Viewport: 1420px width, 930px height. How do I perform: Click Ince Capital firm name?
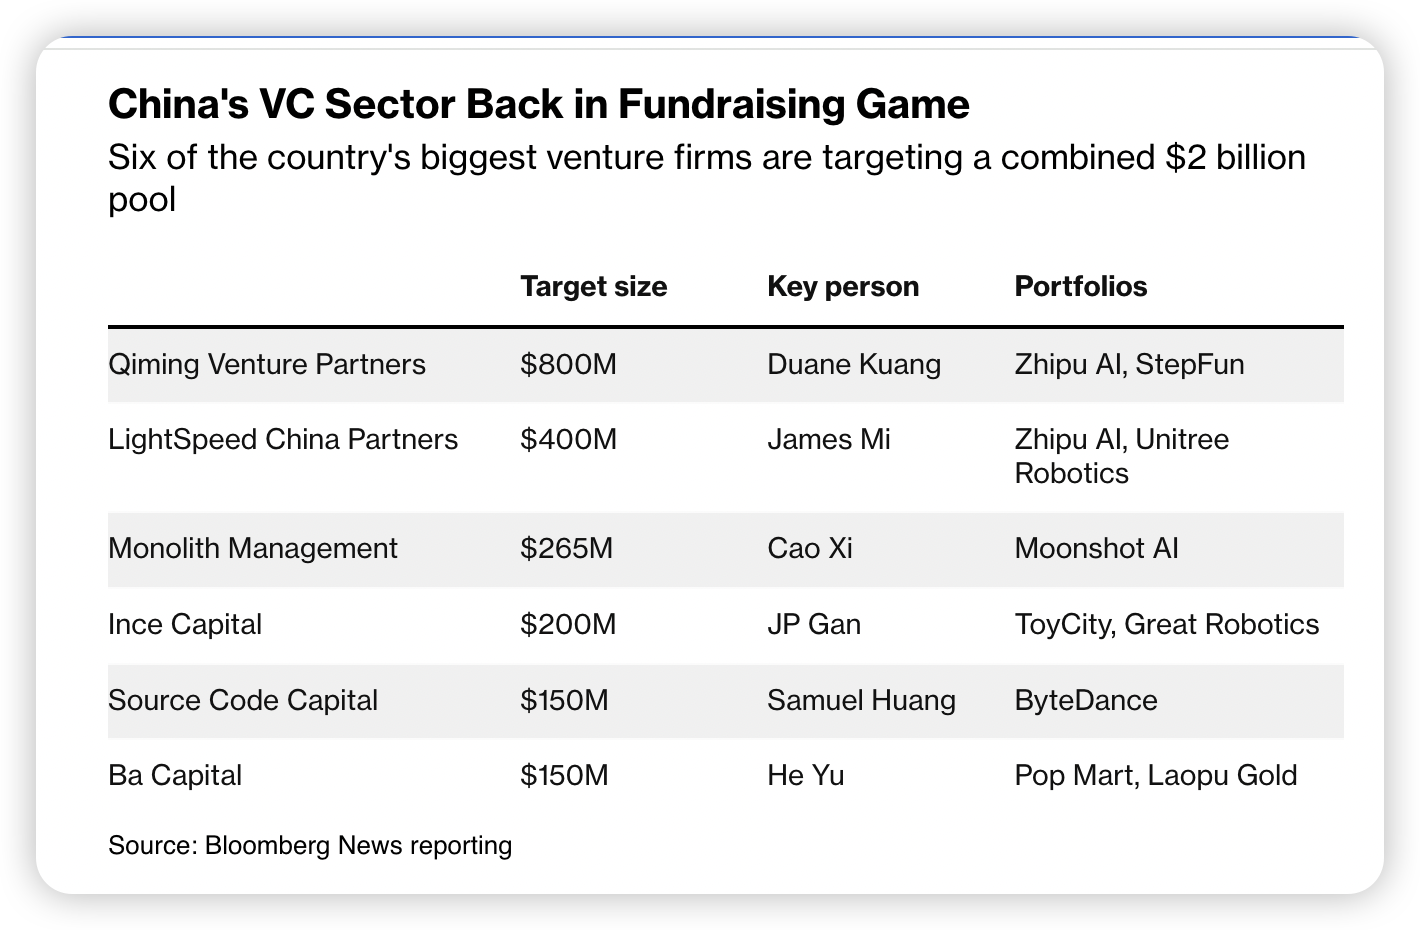pyautogui.click(x=185, y=625)
